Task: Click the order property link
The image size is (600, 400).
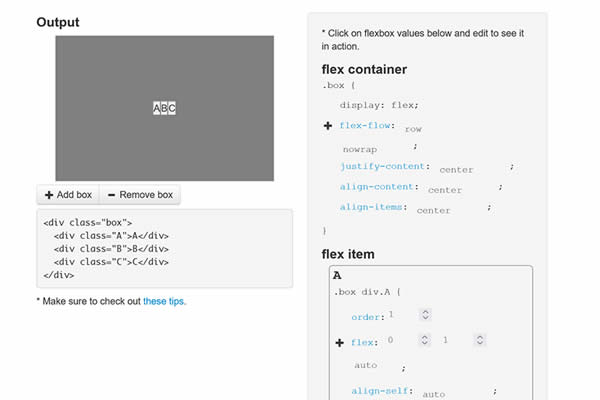Action: [365, 317]
